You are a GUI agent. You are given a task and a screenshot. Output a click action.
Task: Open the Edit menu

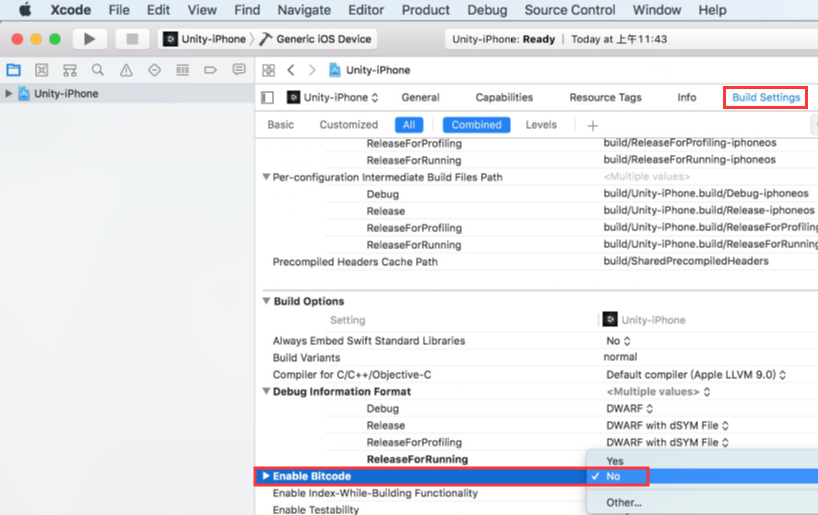coord(158,10)
